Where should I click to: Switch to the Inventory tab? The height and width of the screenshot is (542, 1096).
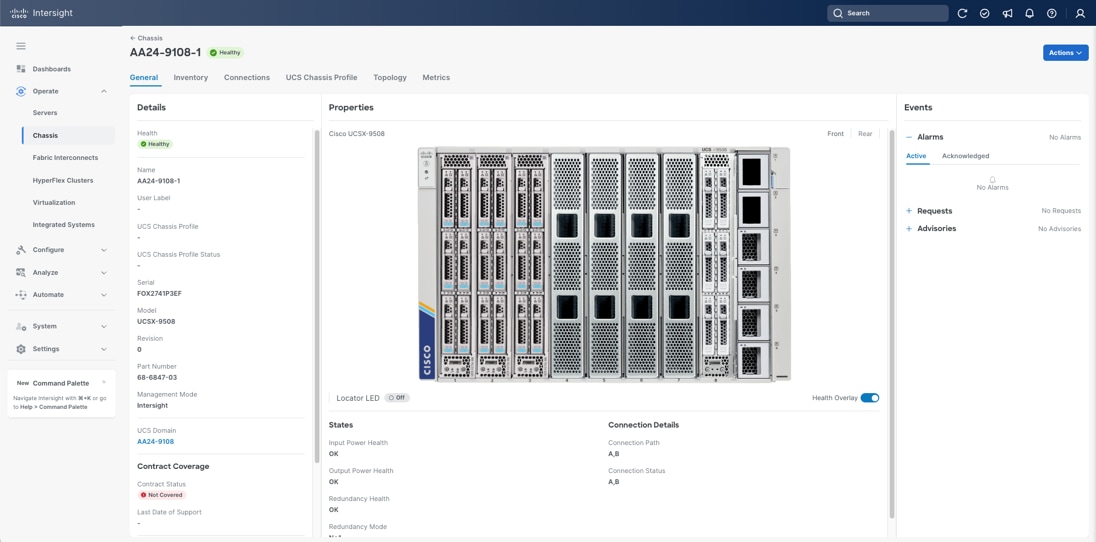[x=191, y=78]
